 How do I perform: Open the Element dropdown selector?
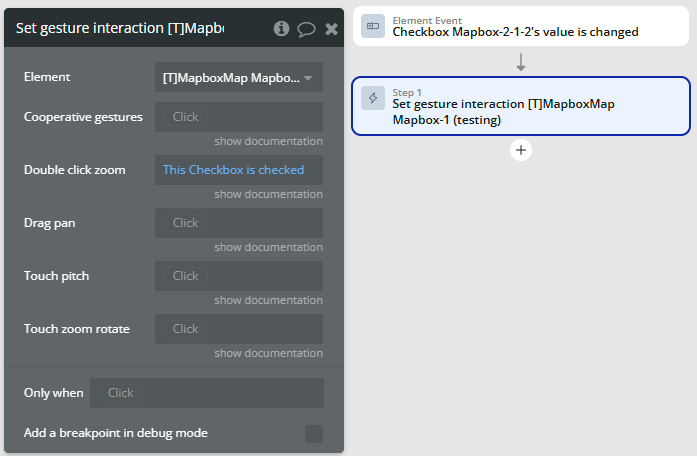[x=239, y=77]
